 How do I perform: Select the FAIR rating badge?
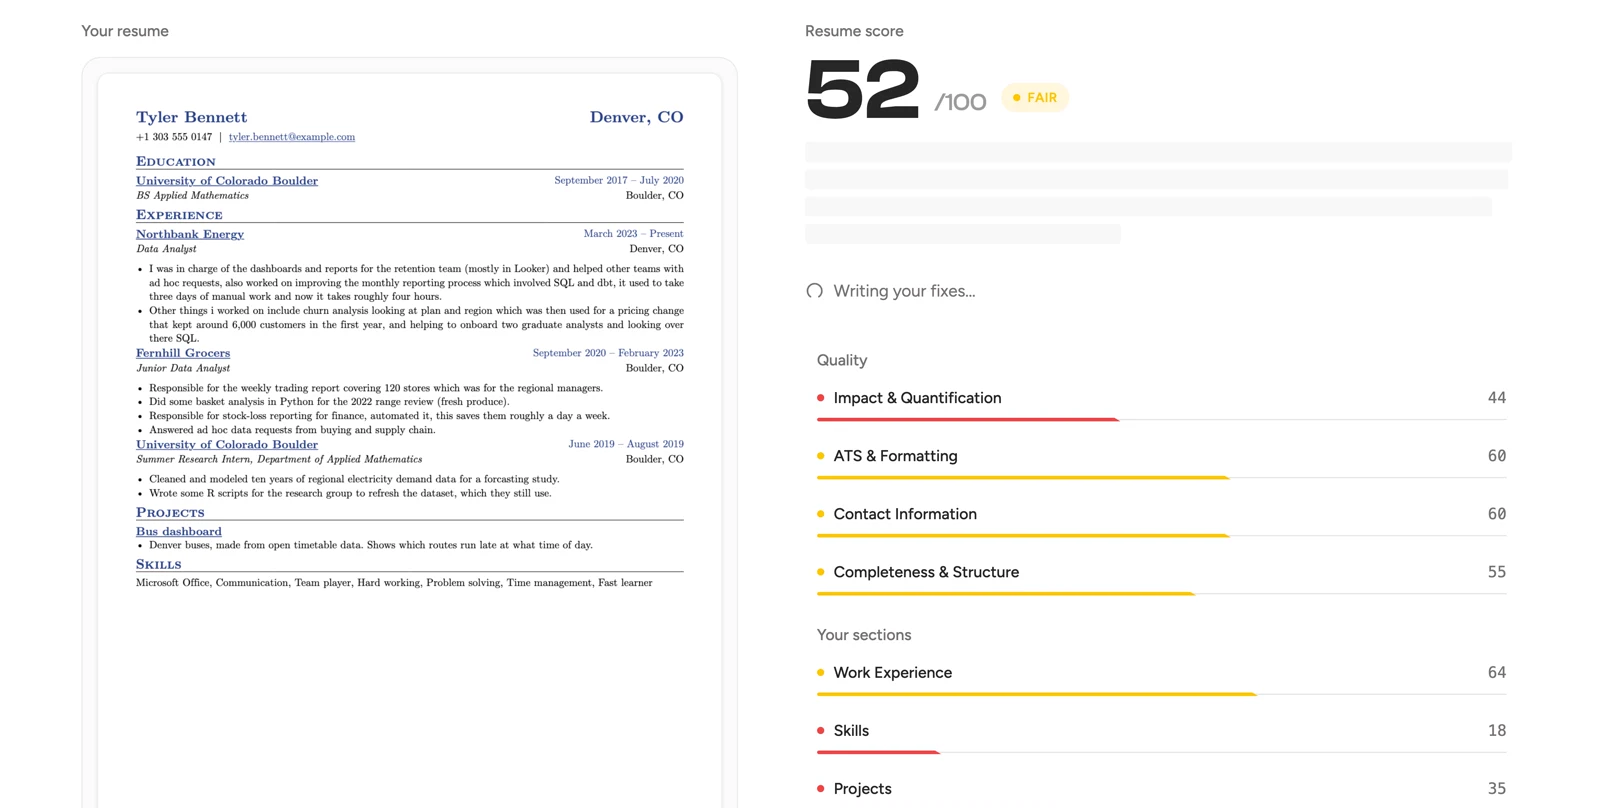(1035, 98)
